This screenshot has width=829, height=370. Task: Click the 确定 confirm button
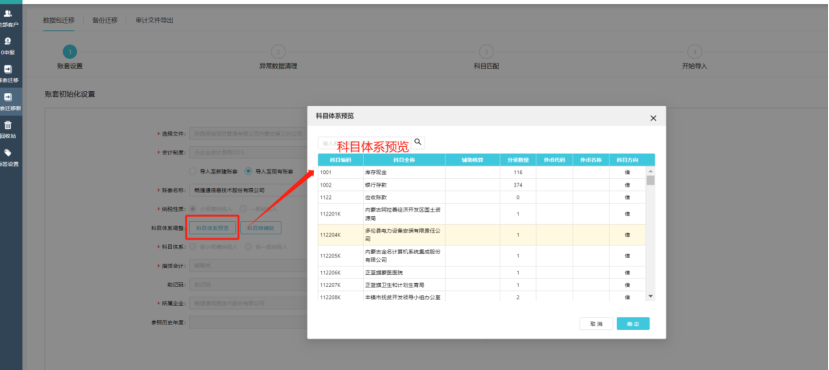[x=633, y=323]
